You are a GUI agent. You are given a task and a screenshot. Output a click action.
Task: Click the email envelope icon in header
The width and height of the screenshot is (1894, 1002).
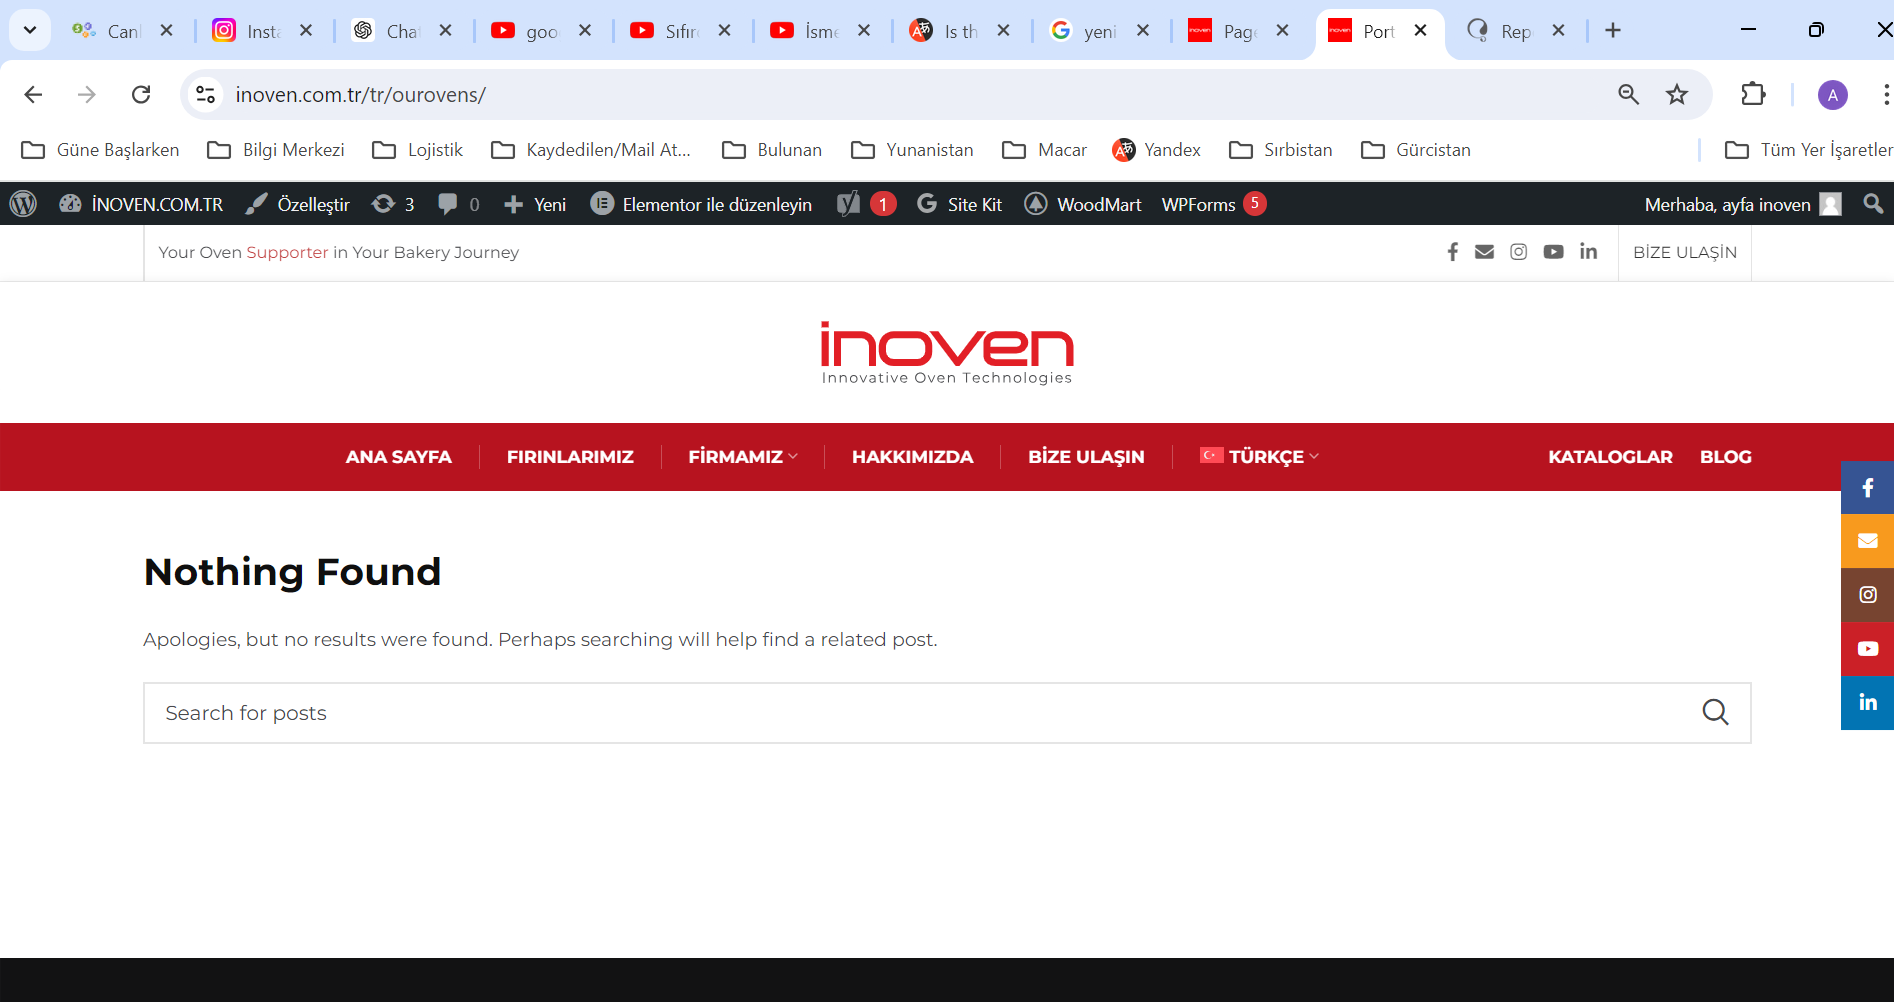coord(1485,252)
